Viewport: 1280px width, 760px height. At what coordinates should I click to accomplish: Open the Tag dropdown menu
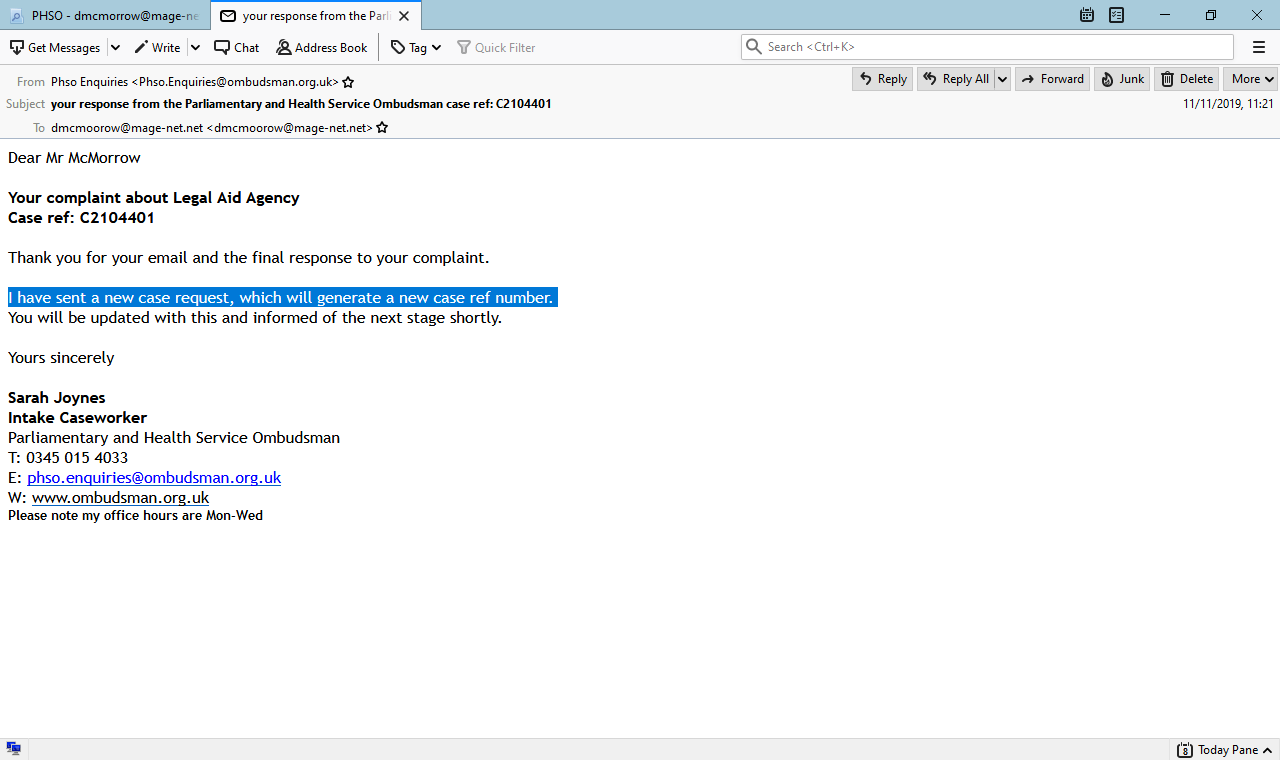416,47
